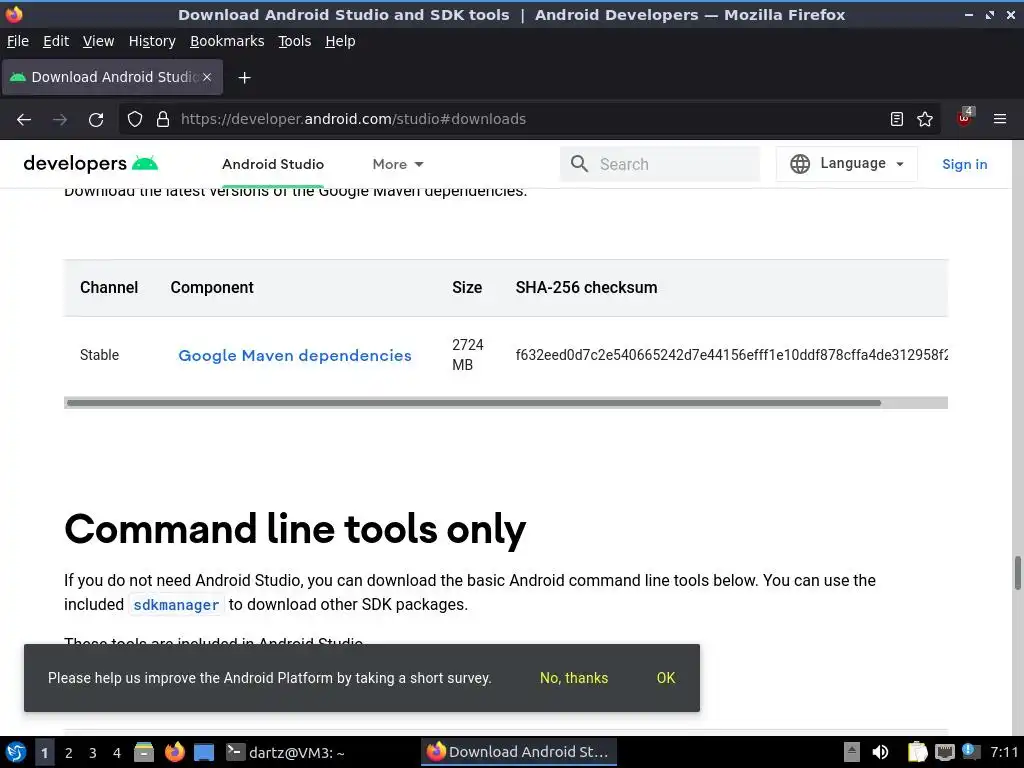Close the Download Android Studio tab
Image resolution: width=1024 pixels, height=768 pixels.
click(x=207, y=77)
